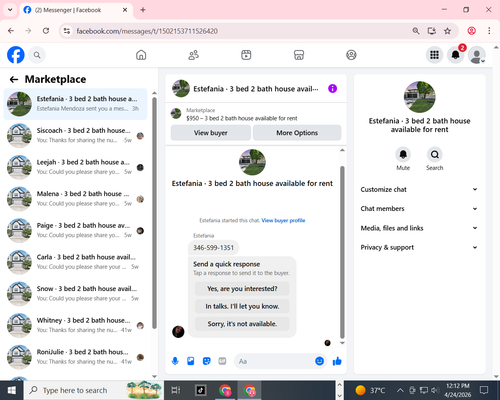Open the tab search dropdown arrow

(10, 10)
